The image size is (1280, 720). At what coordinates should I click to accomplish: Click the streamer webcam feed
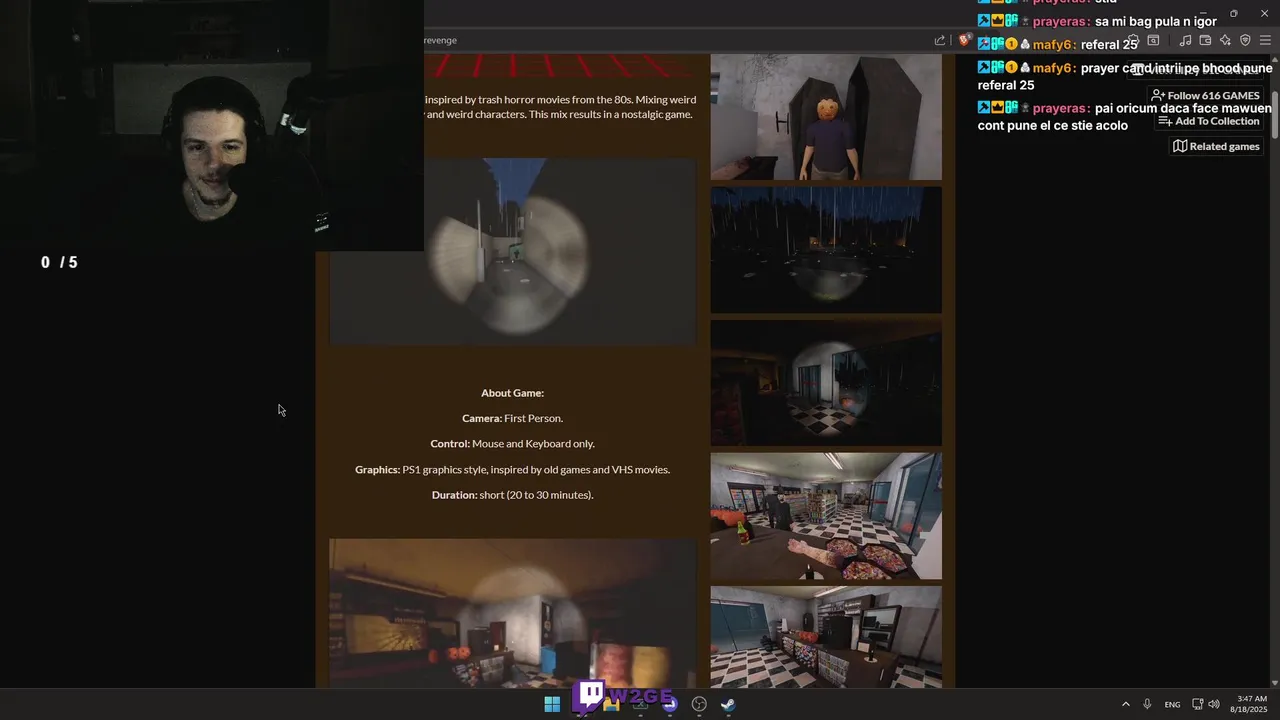[212, 125]
